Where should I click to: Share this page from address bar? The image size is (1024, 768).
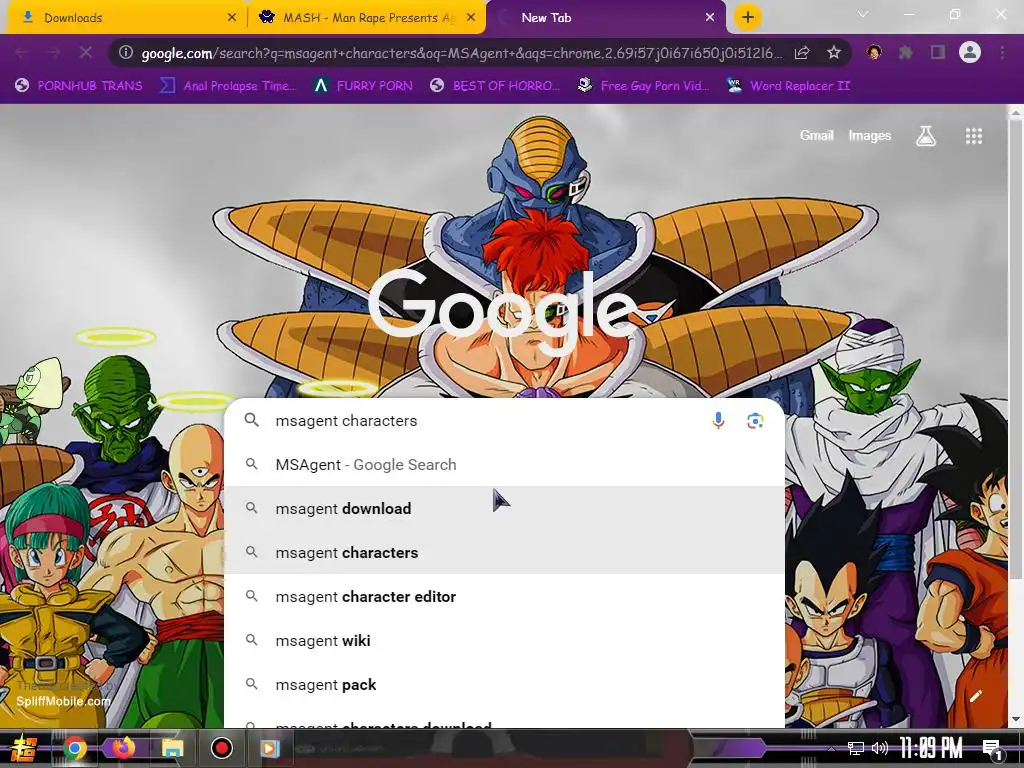(x=803, y=53)
